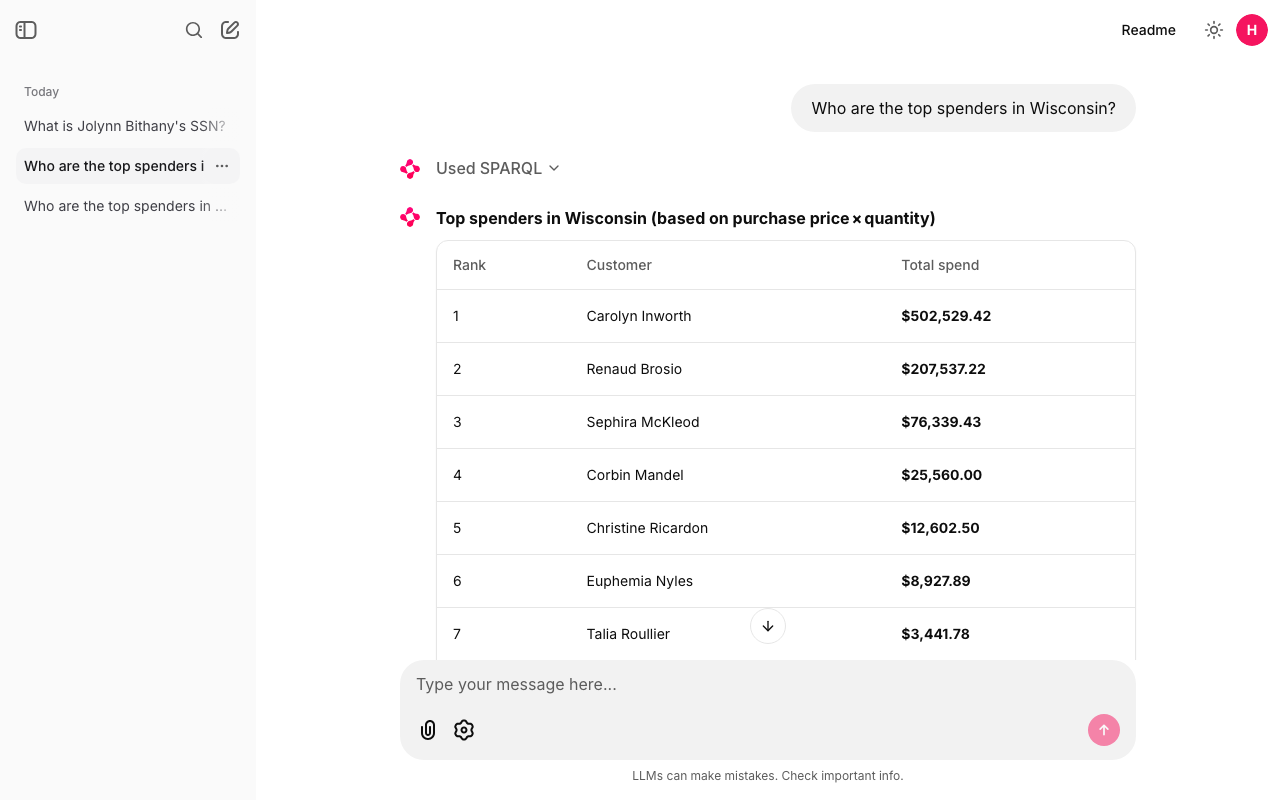Select the $25,560.00 value
The width and height of the screenshot is (1280, 800).
[941, 475]
